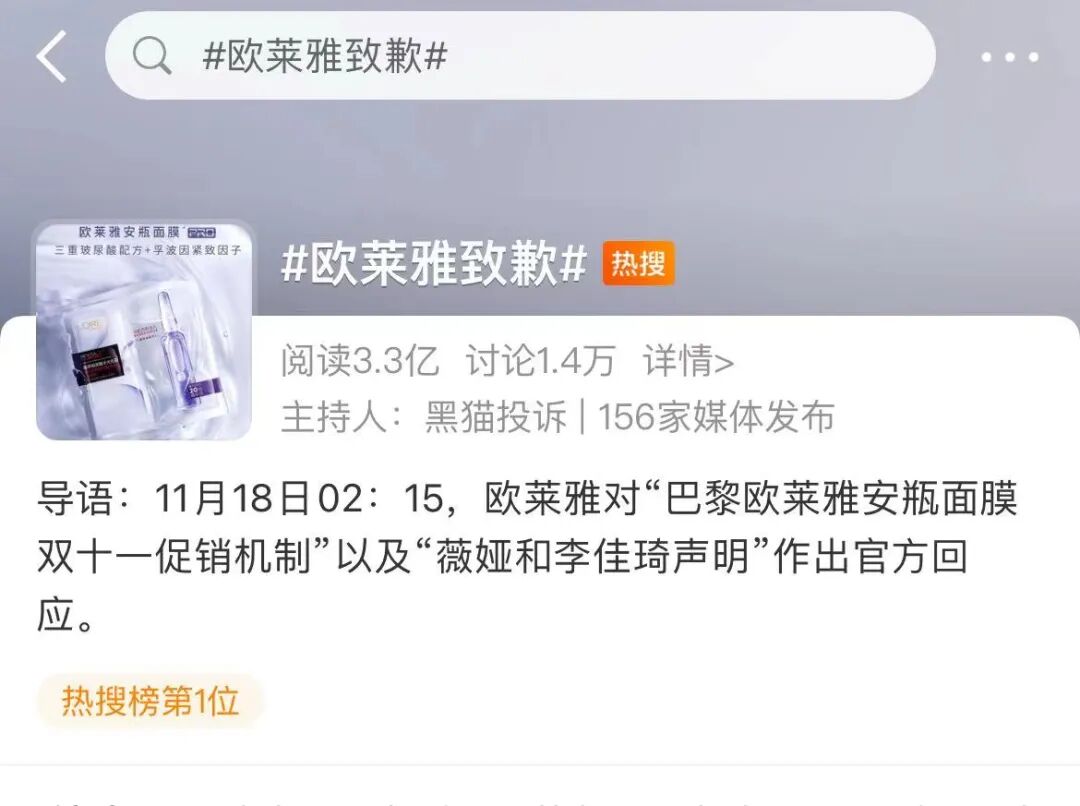Click the quoted text 巴黎欧莱雅安瓶面膜
This screenshot has height=806, width=1080.
coord(841,498)
